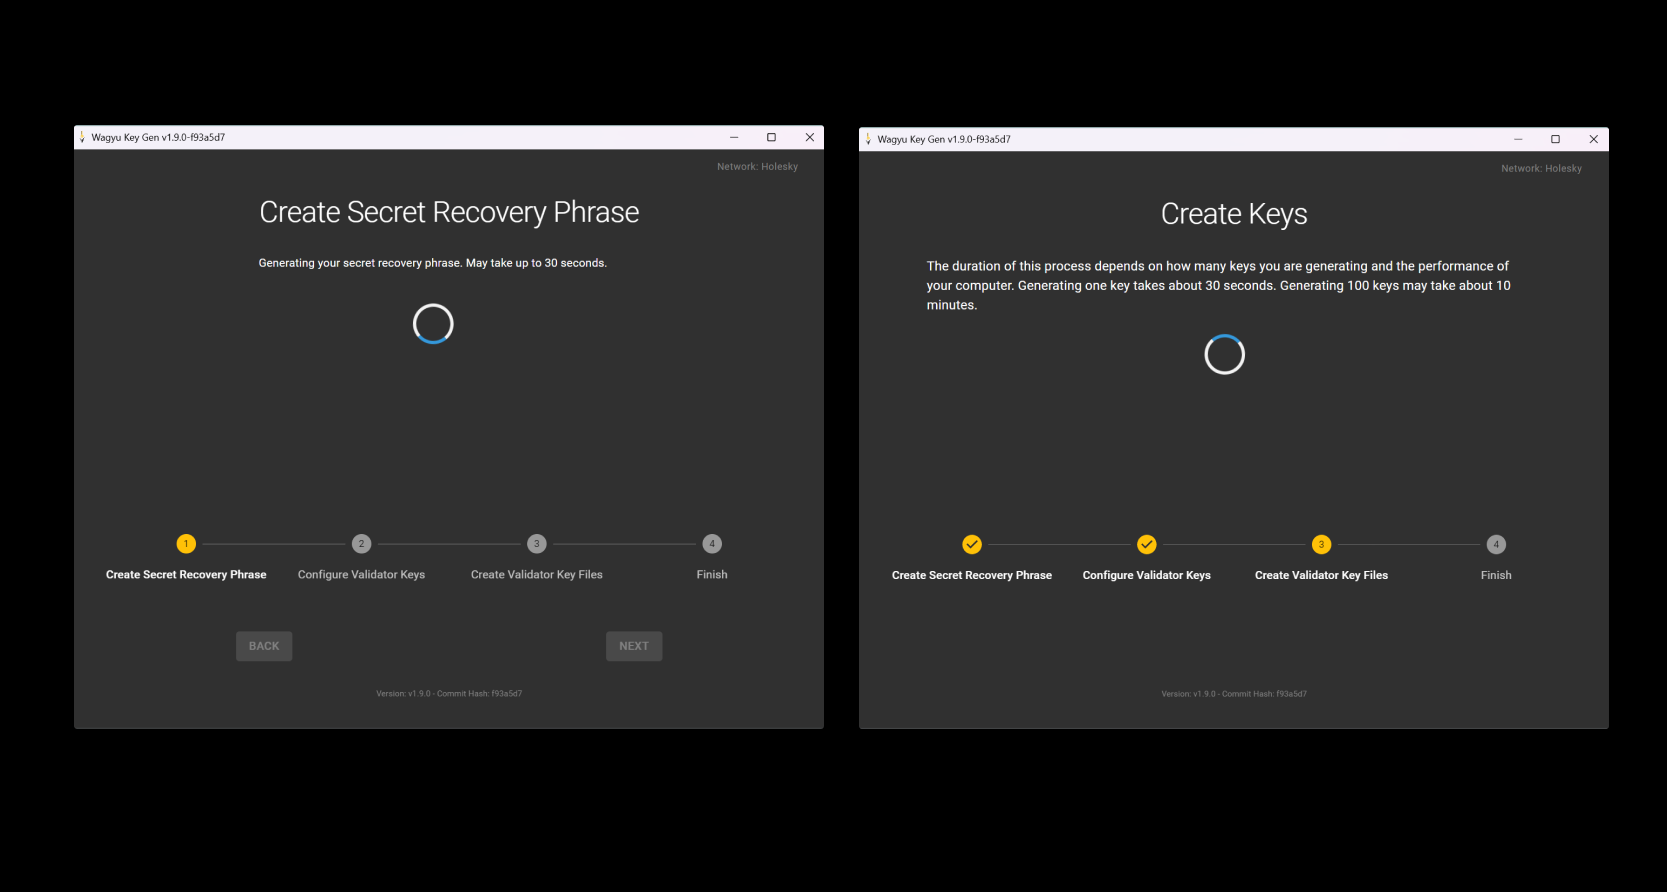Click 'Finish' step label in left window

pyautogui.click(x=712, y=575)
